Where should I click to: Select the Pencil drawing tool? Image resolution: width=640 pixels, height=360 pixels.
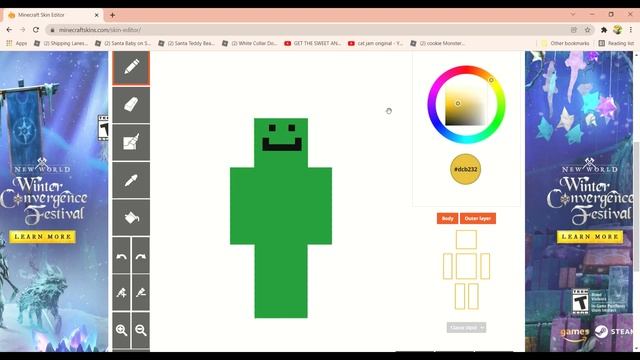tap(131, 68)
